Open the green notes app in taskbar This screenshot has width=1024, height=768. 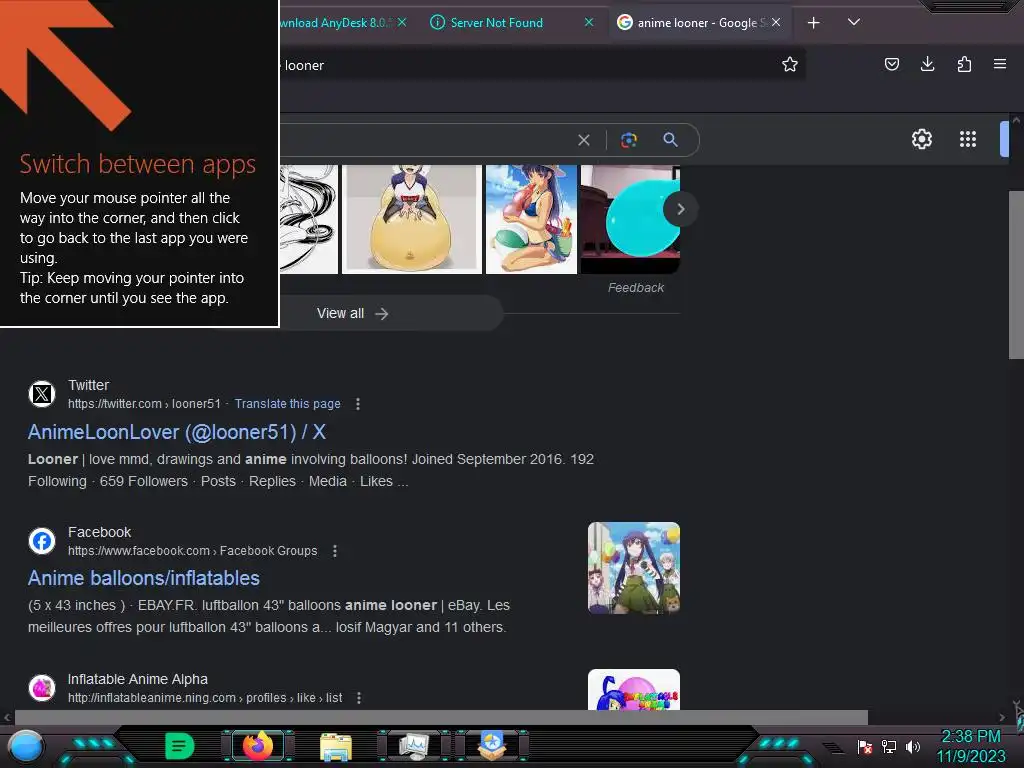click(179, 746)
